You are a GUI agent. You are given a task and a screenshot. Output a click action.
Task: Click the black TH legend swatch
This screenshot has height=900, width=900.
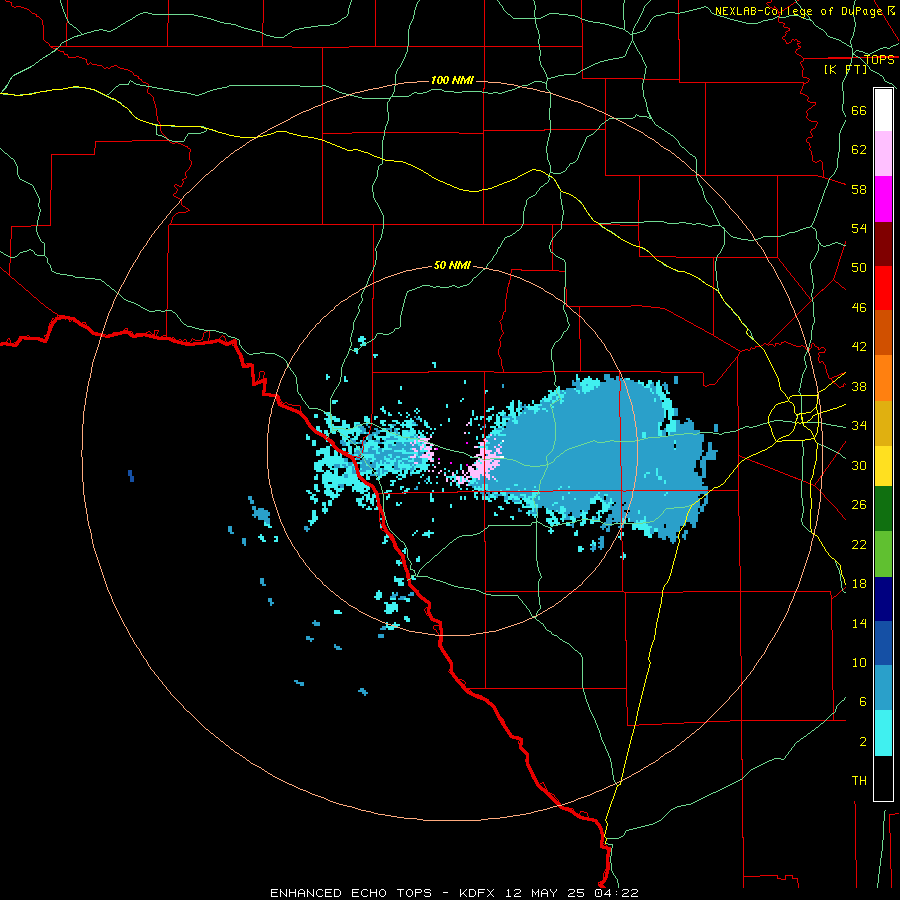point(883,778)
